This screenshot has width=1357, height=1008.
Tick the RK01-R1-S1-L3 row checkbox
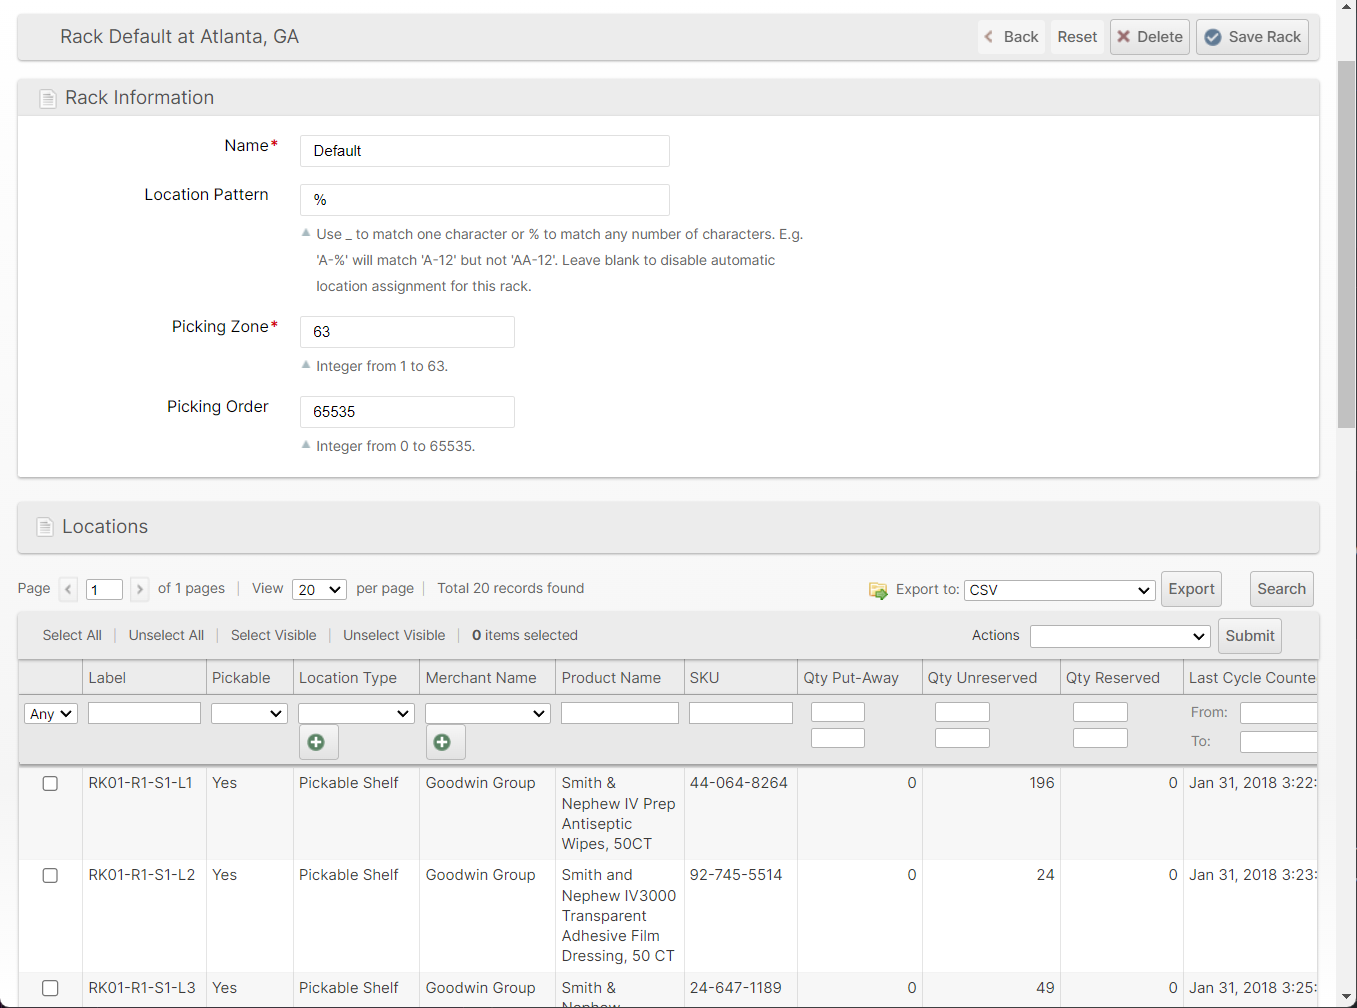point(50,988)
